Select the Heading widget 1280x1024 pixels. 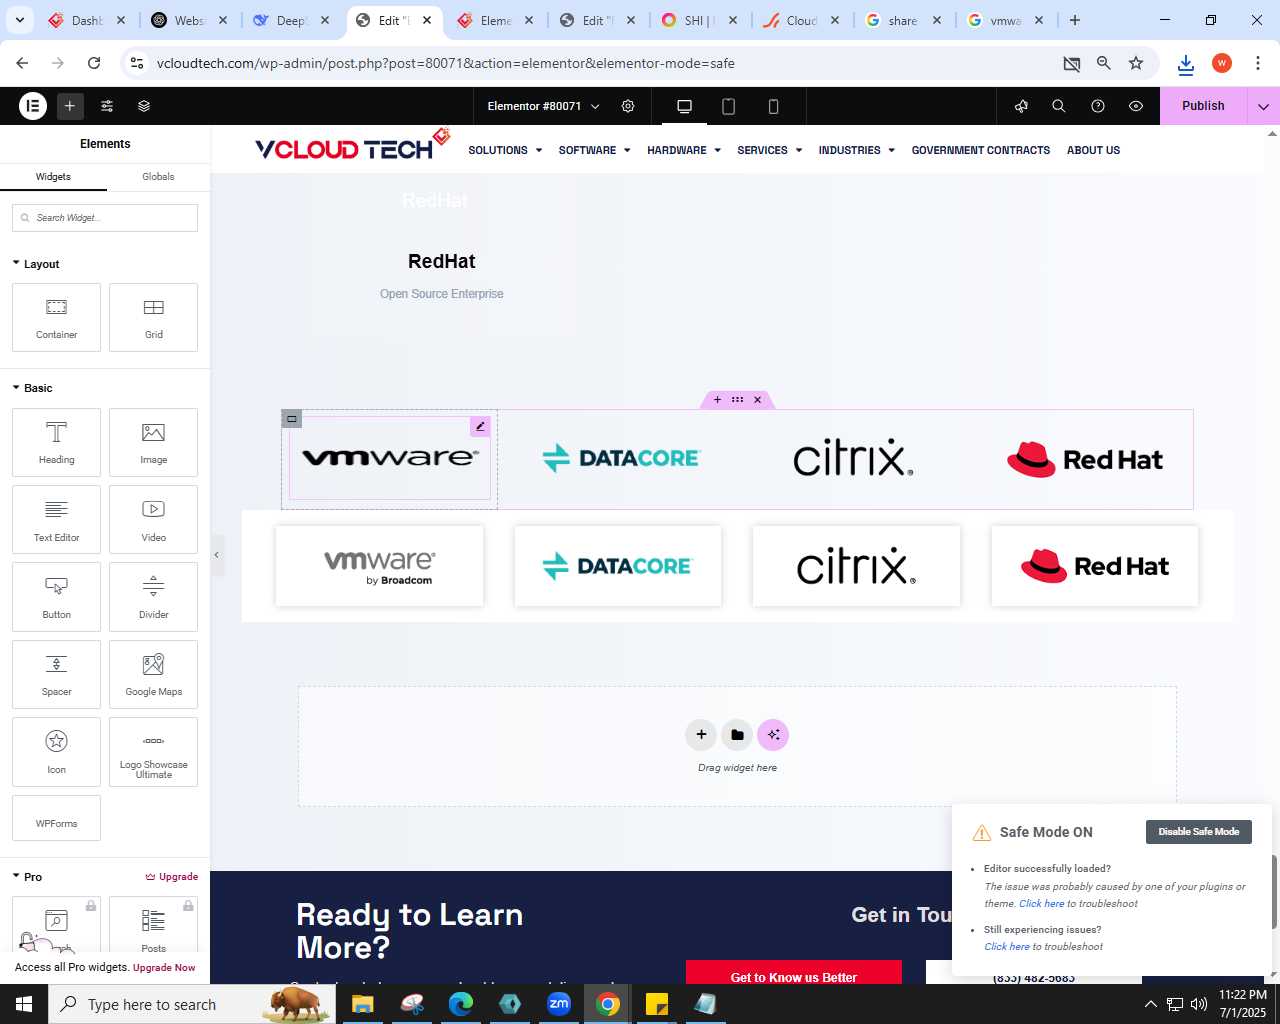pos(56,442)
